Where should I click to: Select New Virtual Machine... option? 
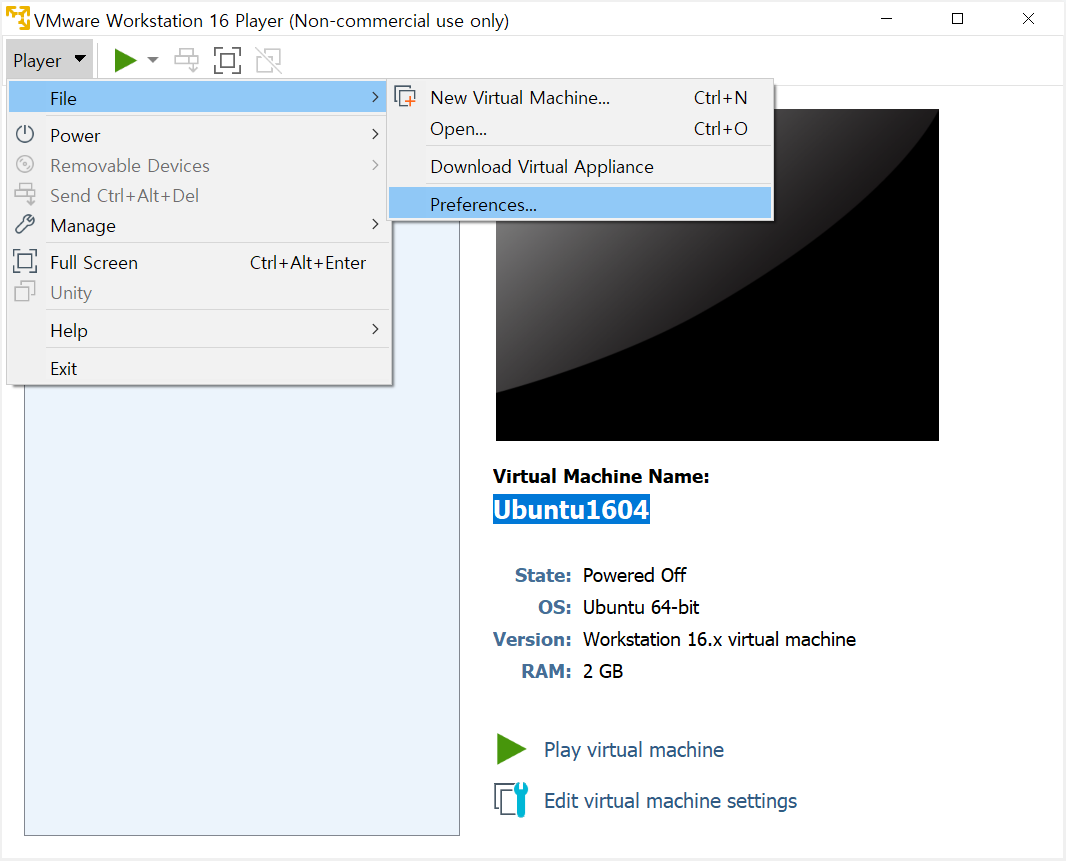click(580, 97)
